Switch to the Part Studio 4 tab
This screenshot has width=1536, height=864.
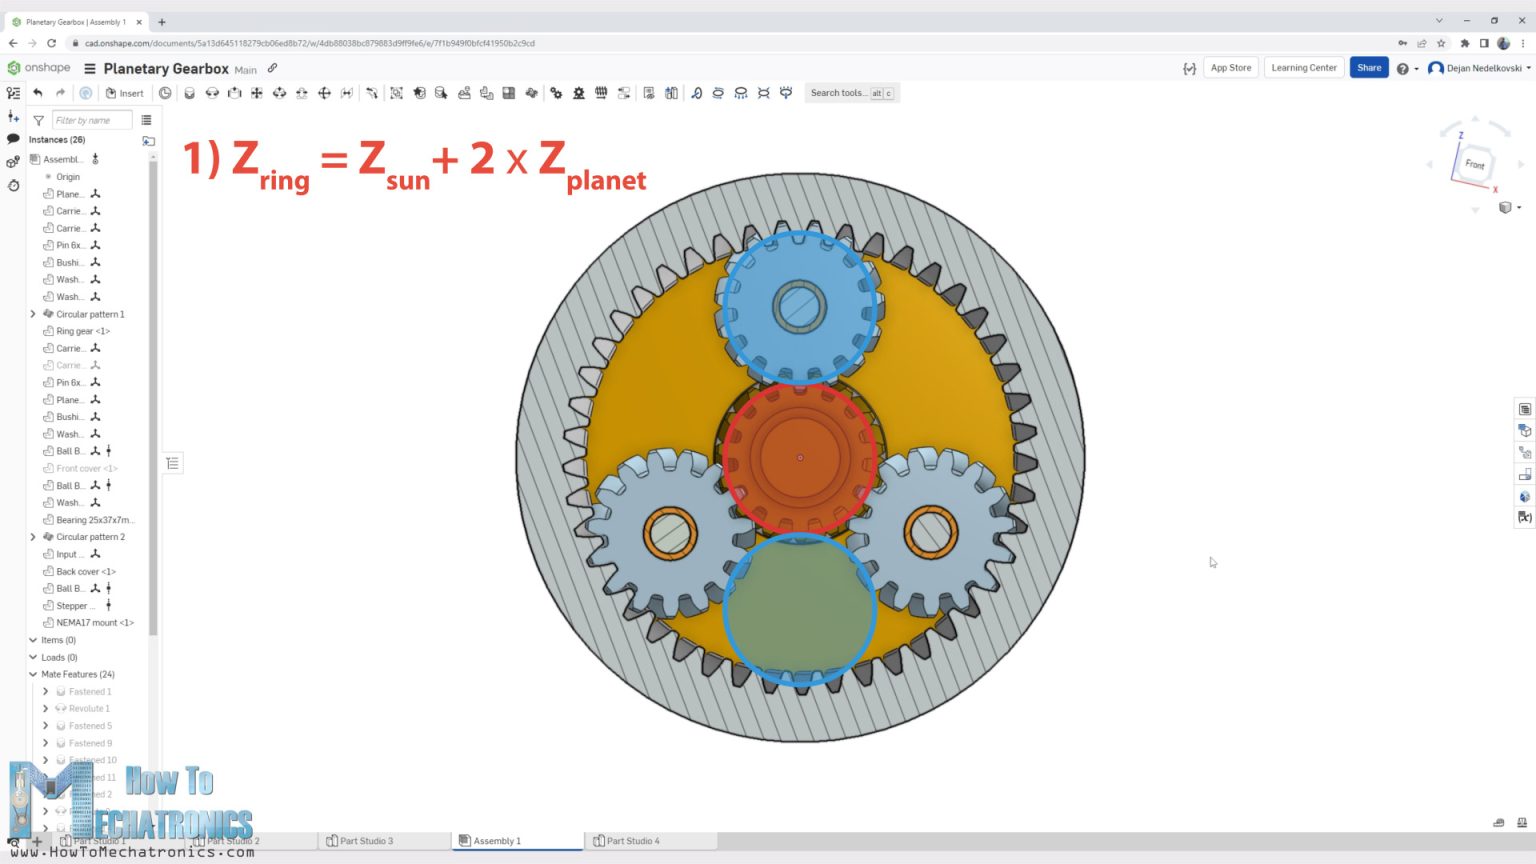pyautogui.click(x=634, y=840)
